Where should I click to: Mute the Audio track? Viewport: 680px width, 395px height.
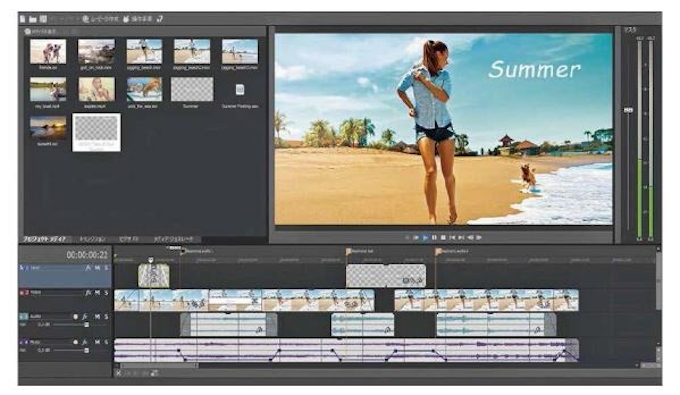pos(98,317)
